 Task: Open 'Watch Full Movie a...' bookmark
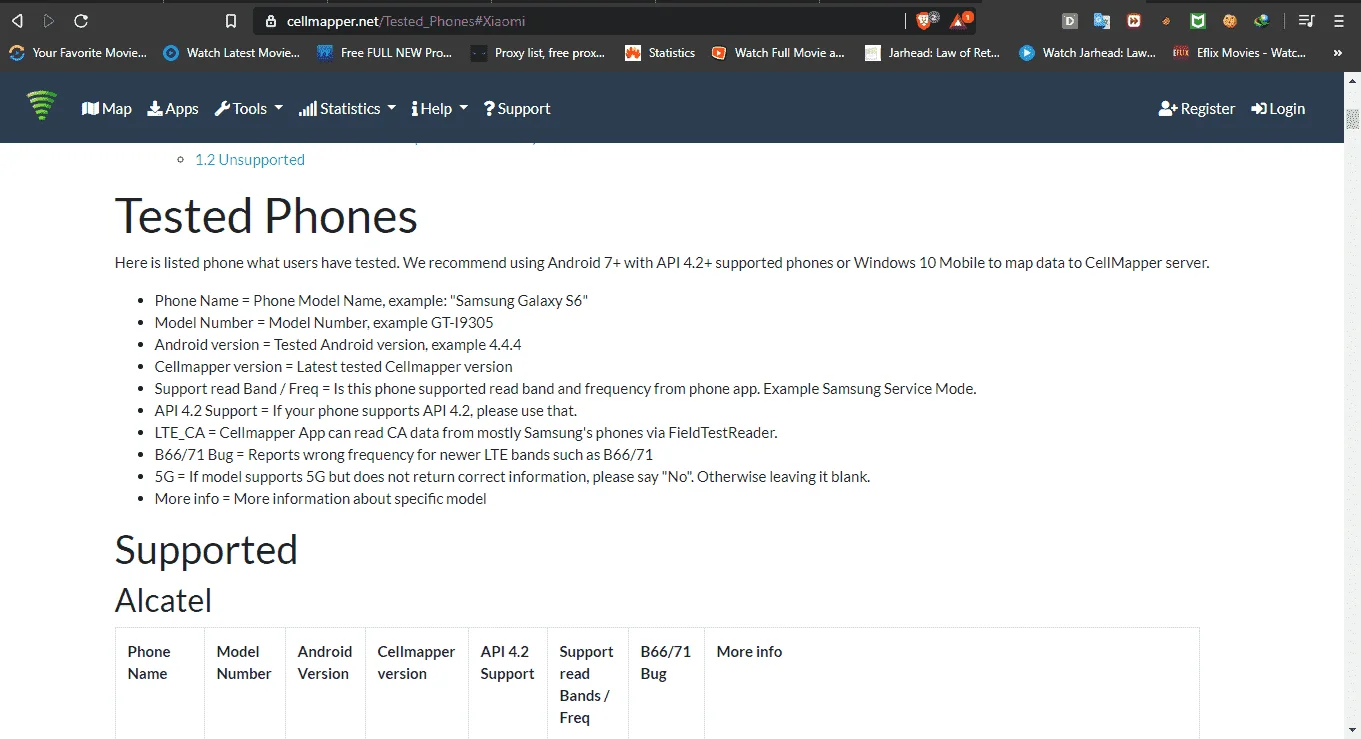(x=778, y=53)
